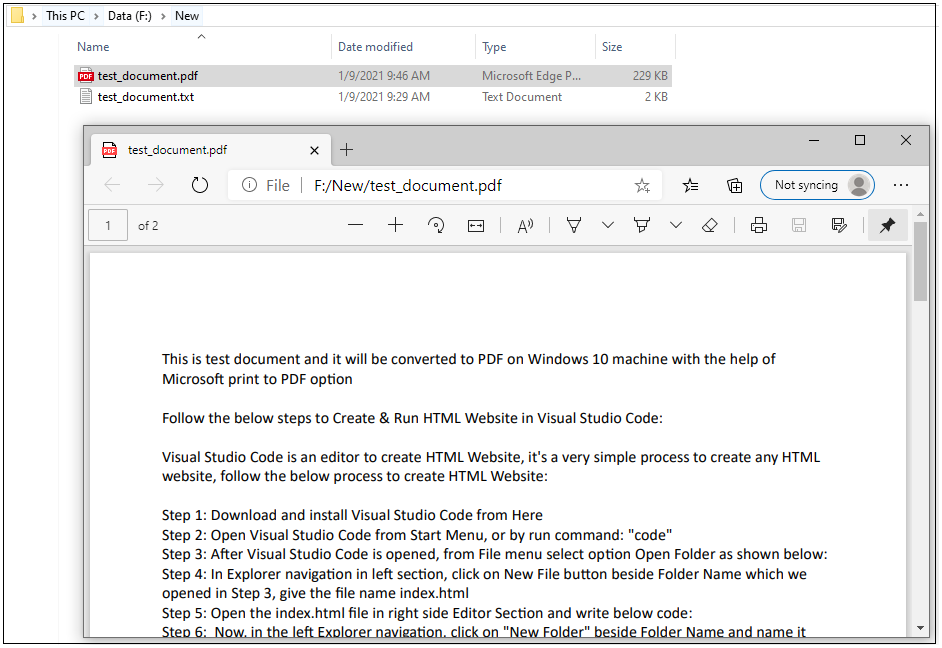Zoom in the PDF with plus icon
This screenshot has height=648, width=942.
coord(395,225)
